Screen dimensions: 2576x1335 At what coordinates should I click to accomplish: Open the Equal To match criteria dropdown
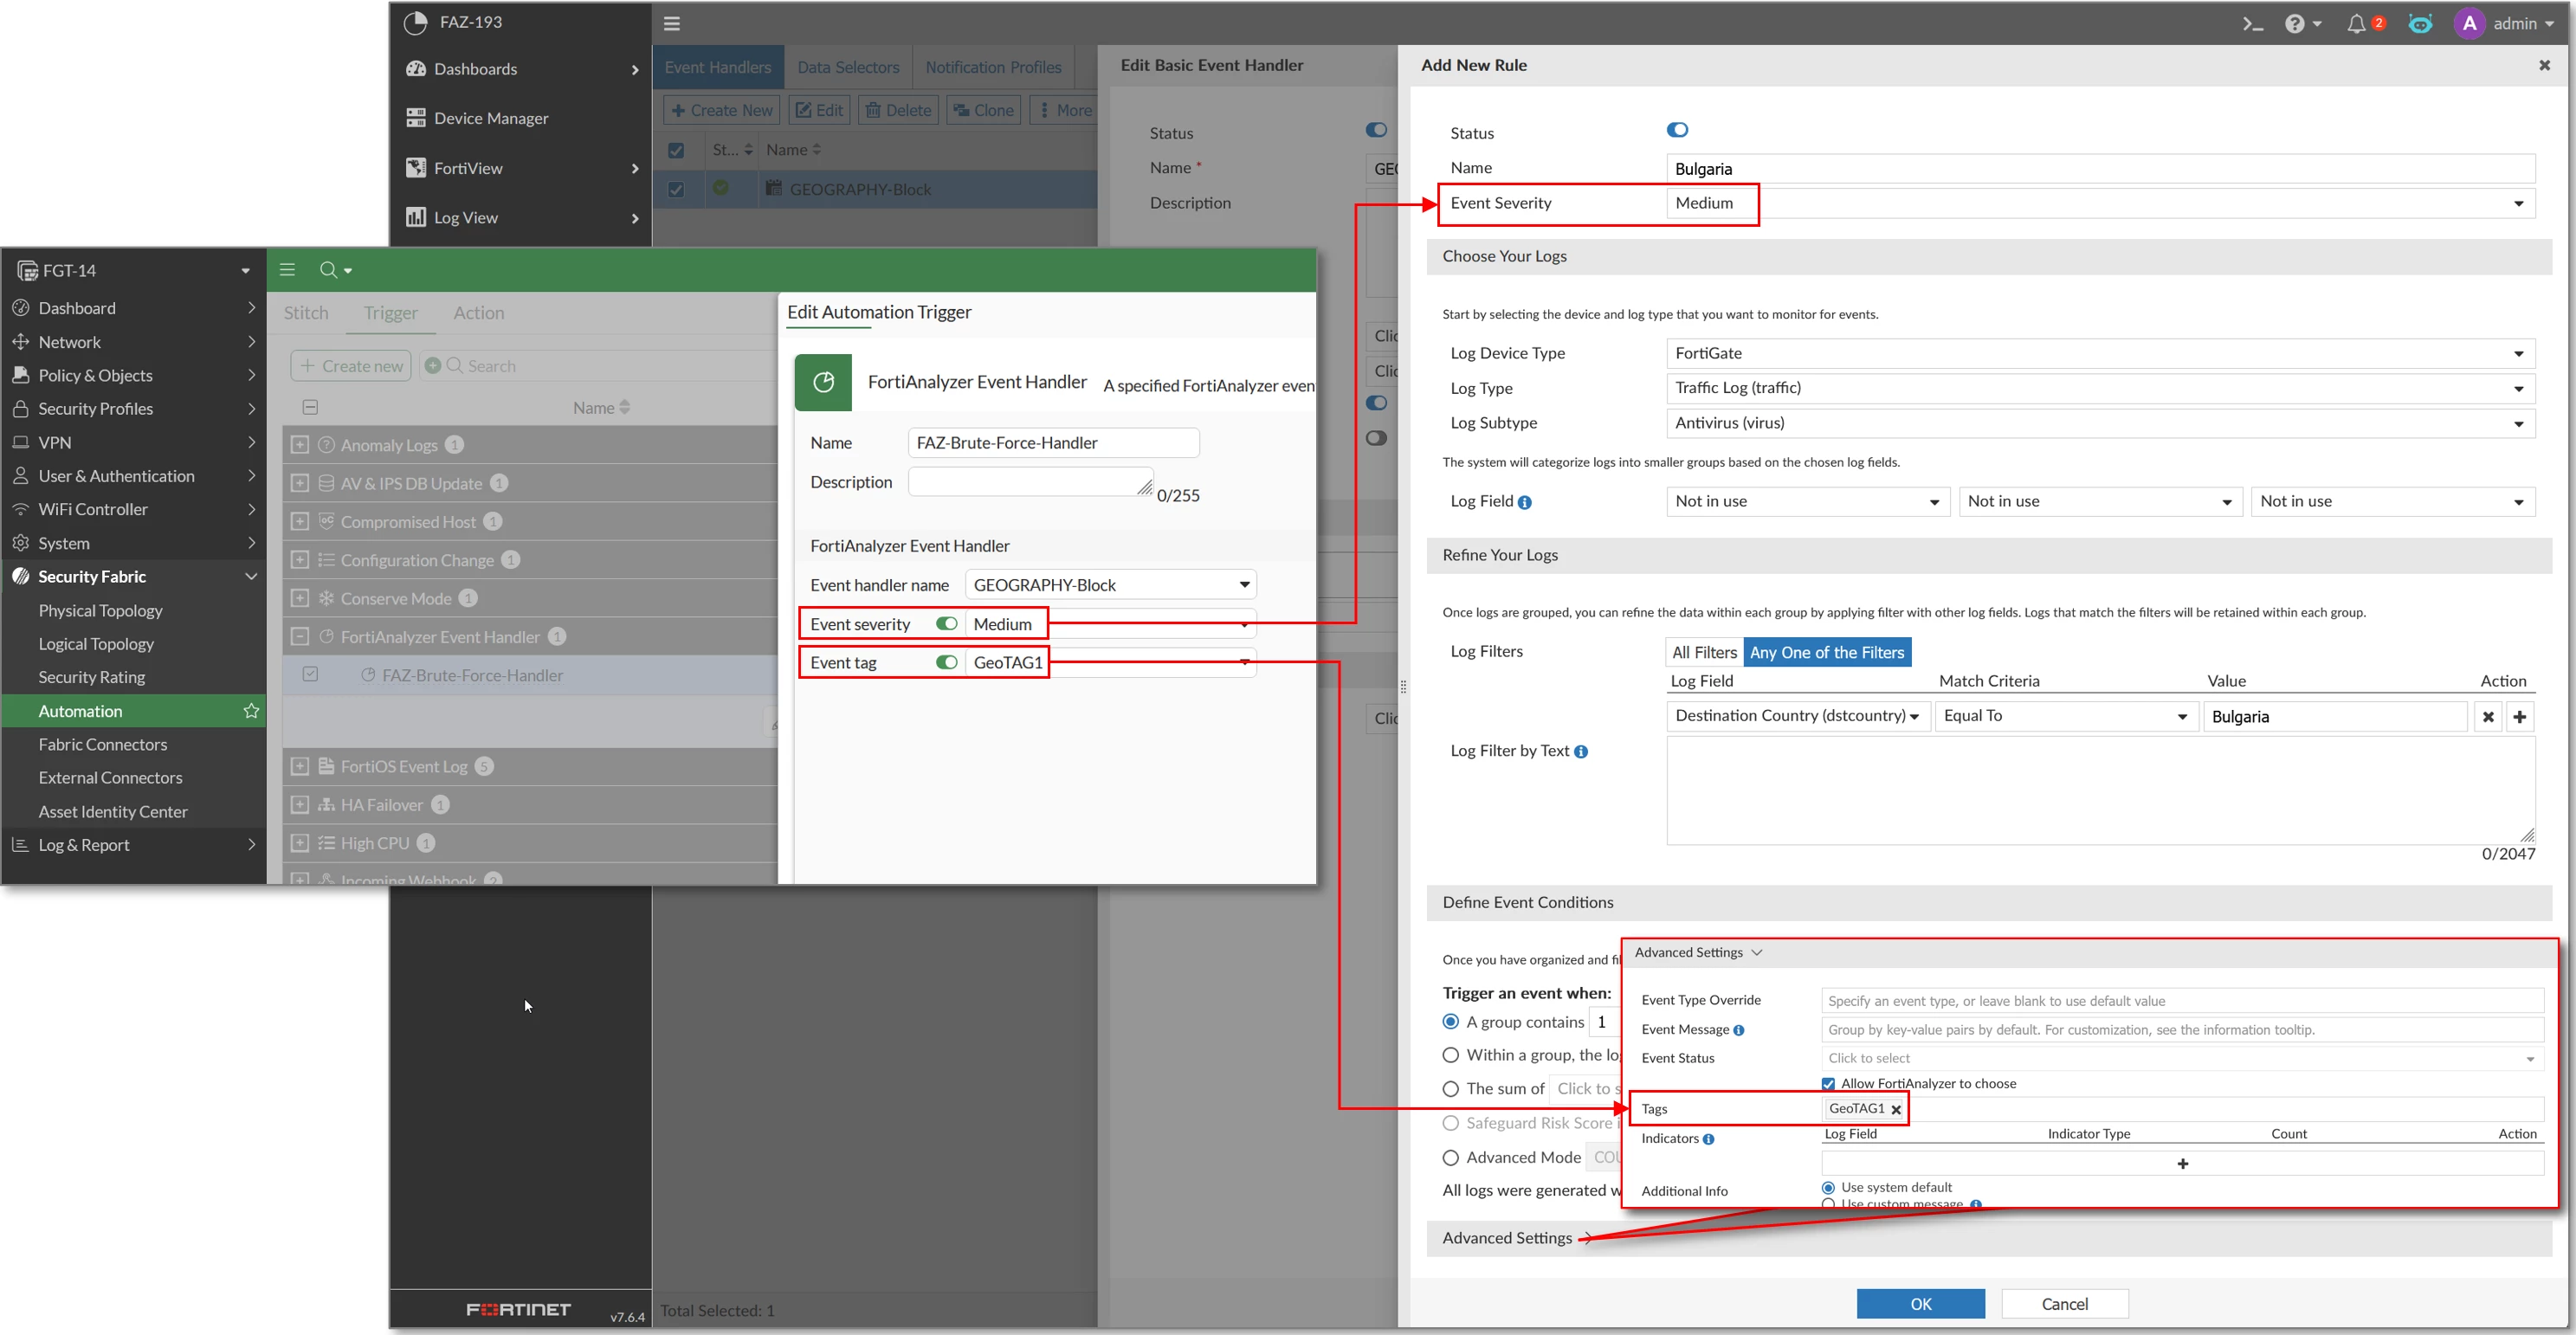point(2065,716)
